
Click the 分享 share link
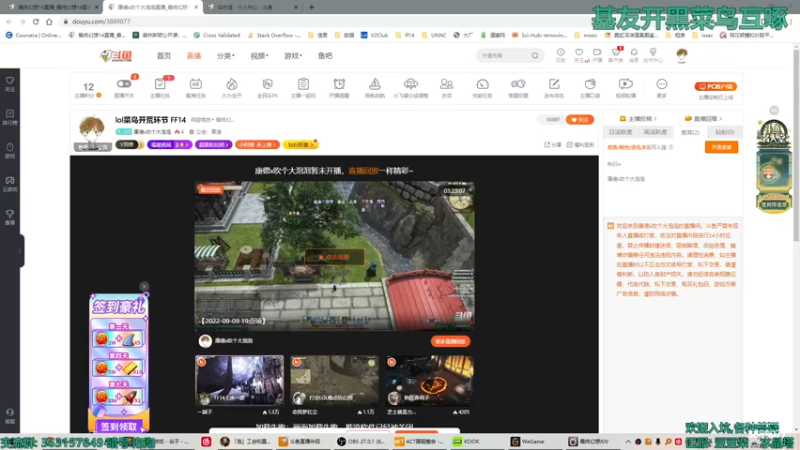[553, 145]
